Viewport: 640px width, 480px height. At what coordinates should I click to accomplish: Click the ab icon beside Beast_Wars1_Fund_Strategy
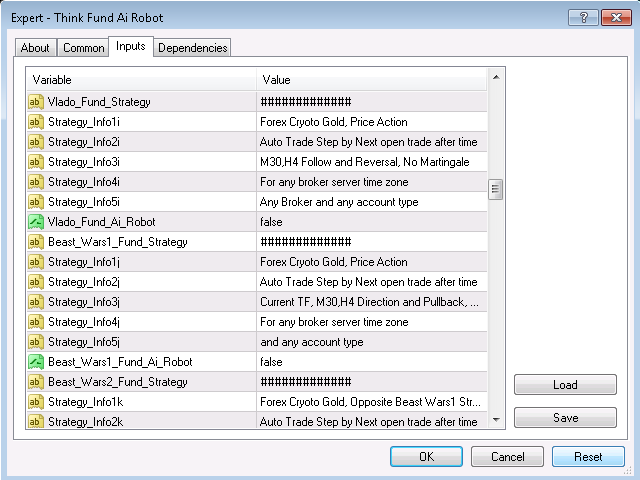(x=36, y=242)
